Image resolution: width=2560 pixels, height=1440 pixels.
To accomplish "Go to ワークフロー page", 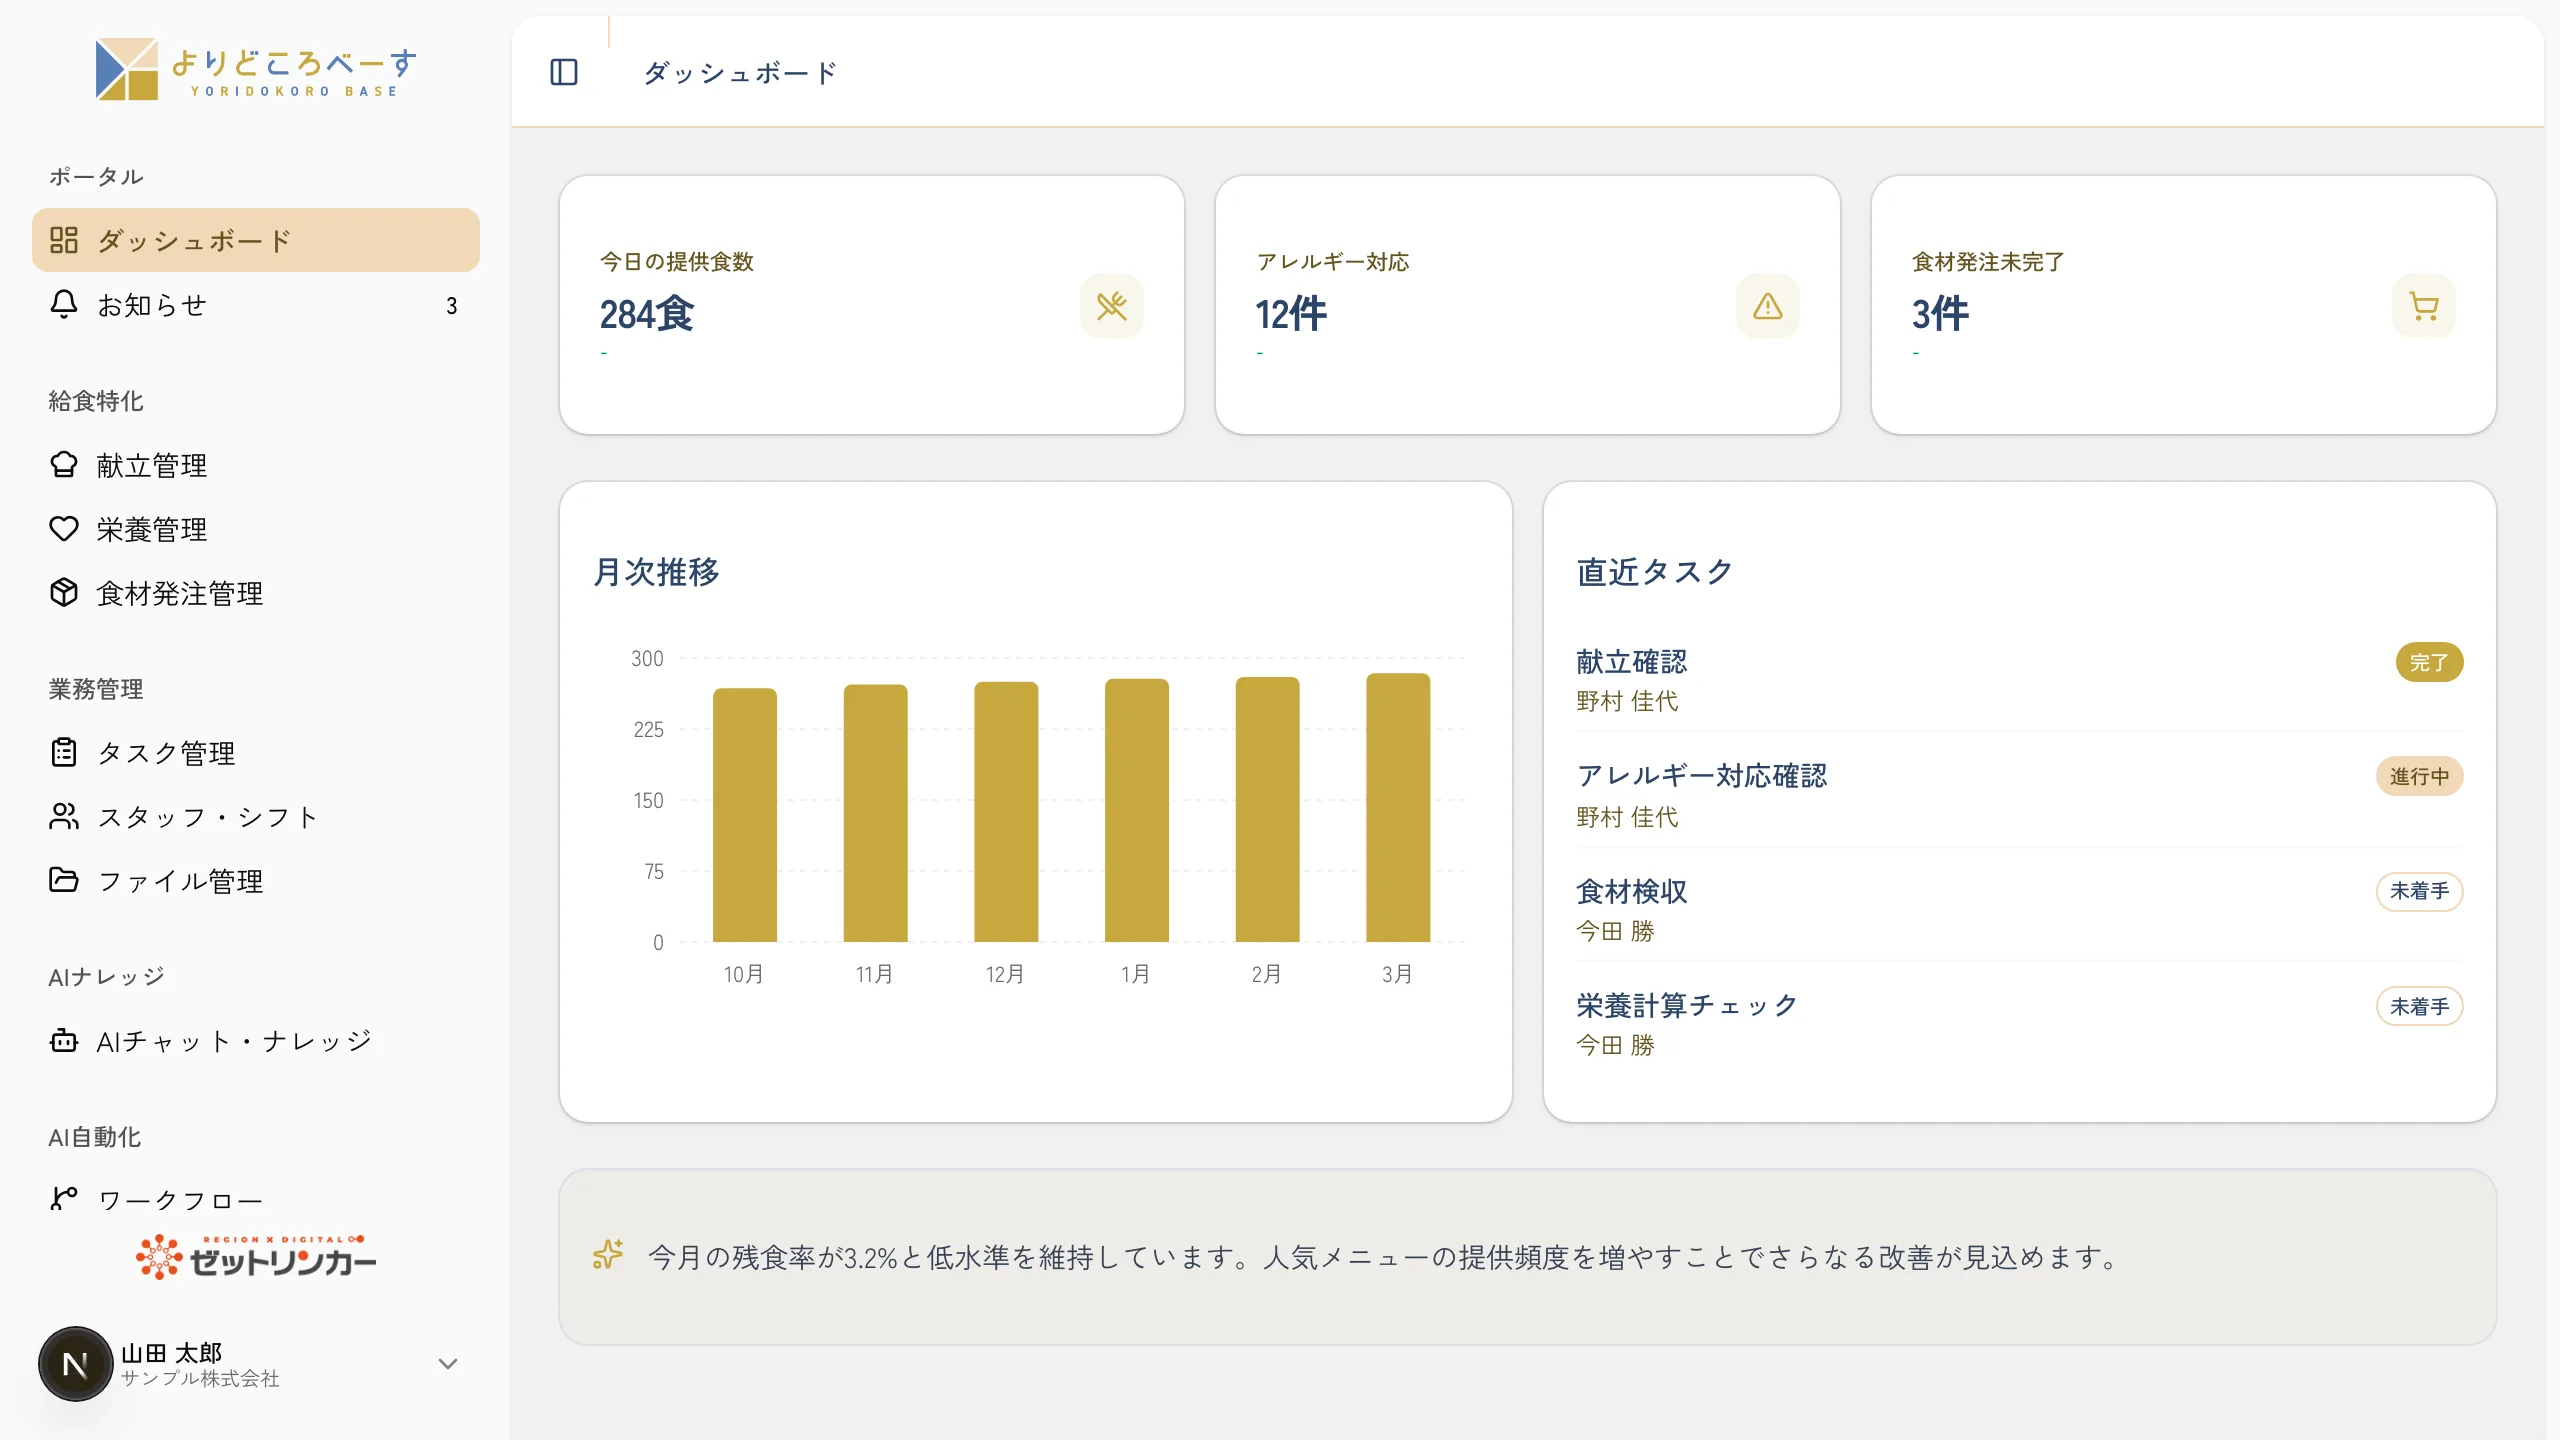I will (256, 1198).
